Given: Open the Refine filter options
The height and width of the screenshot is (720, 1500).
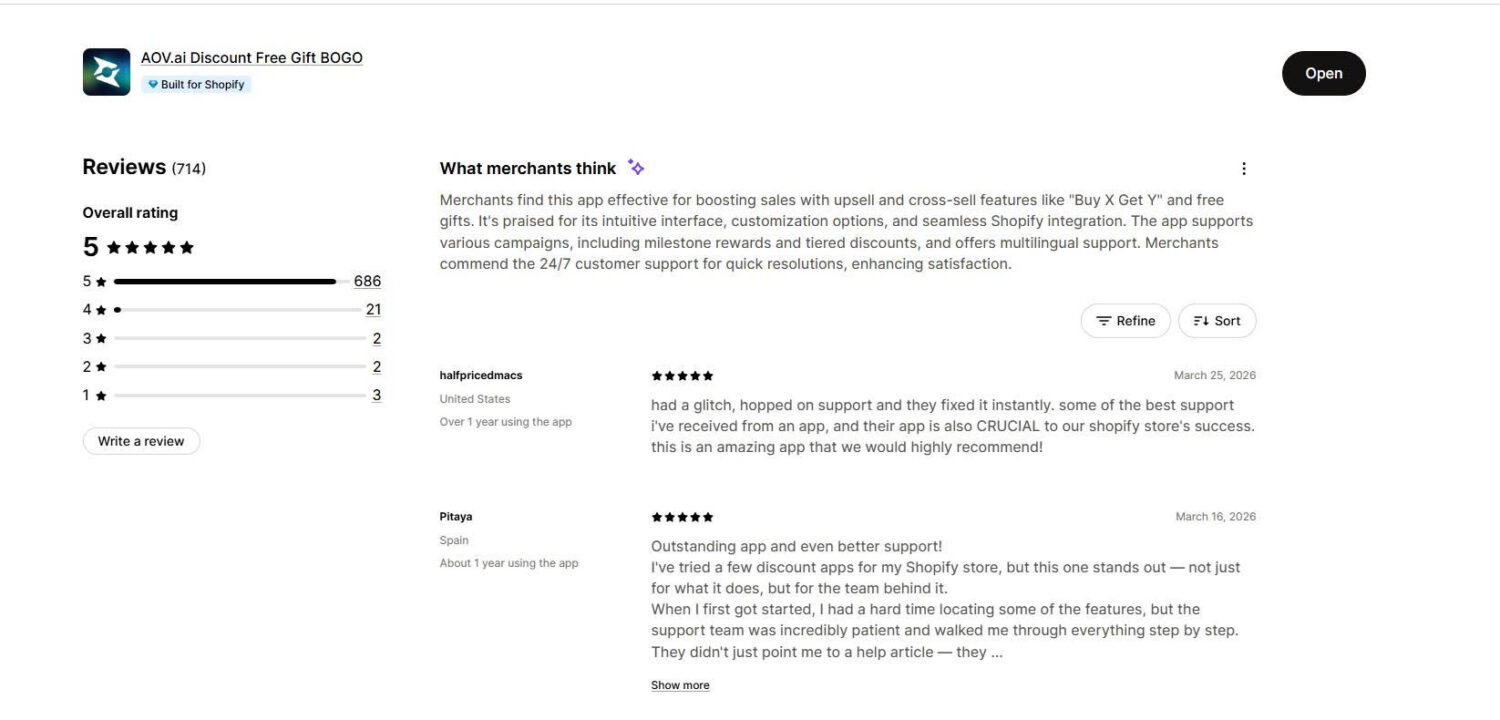Looking at the screenshot, I should click(1125, 320).
